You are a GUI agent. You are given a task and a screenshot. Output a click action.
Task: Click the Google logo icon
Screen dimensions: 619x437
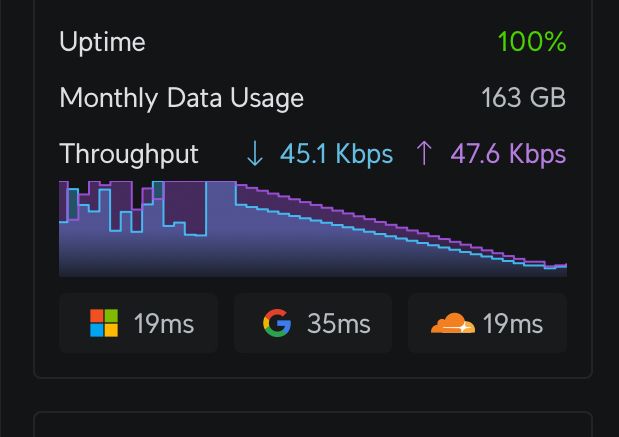point(277,323)
